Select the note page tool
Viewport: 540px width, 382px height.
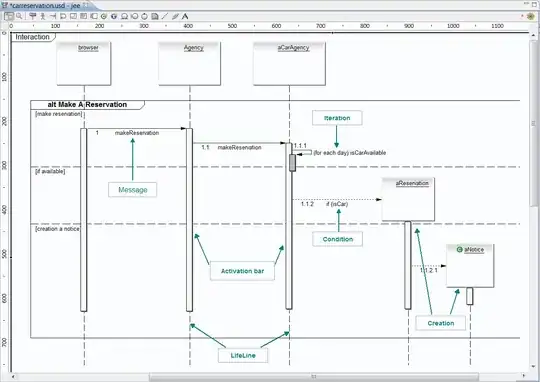[x=155, y=16]
